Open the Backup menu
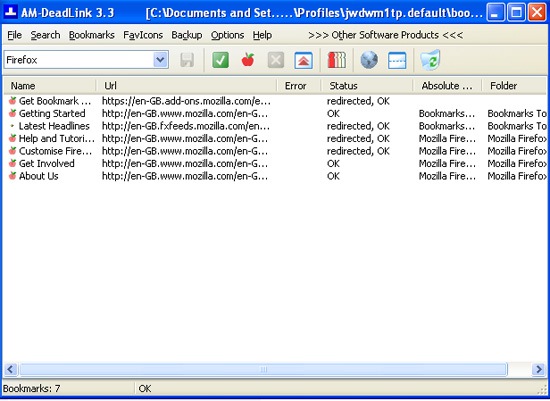550x401 pixels. [x=187, y=35]
